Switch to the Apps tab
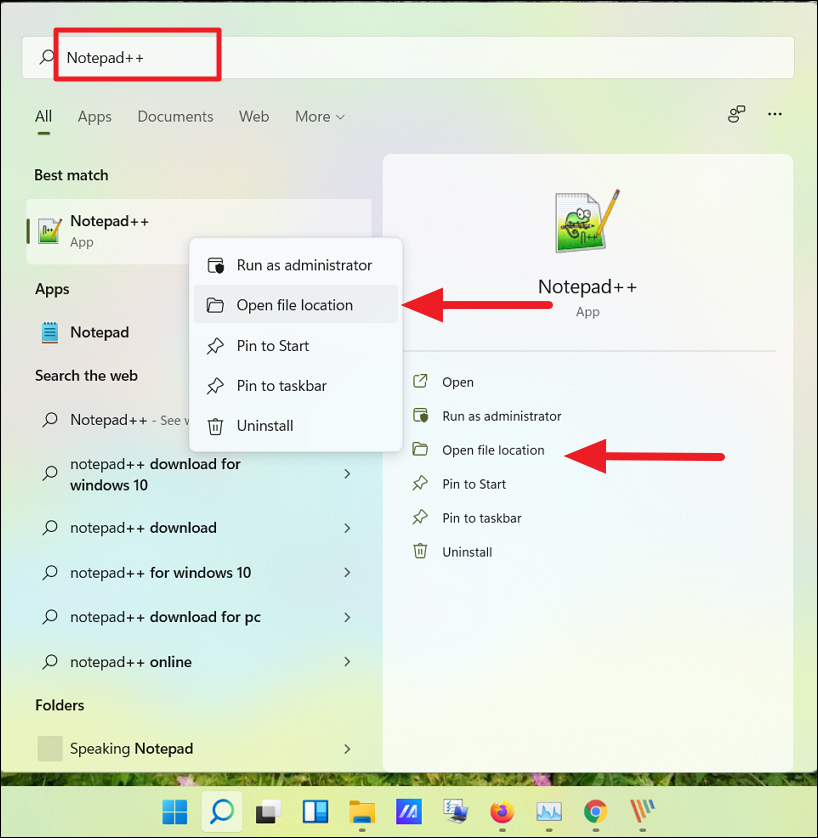The height and width of the screenshot is (838, 818). coord(94,116)
